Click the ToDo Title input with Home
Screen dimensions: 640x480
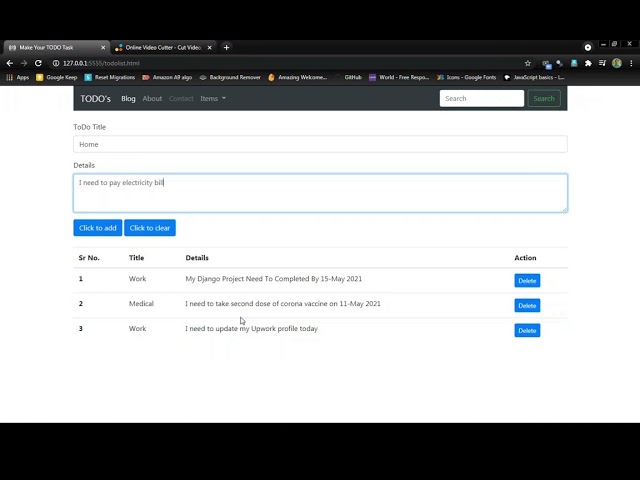click(320, 144)
